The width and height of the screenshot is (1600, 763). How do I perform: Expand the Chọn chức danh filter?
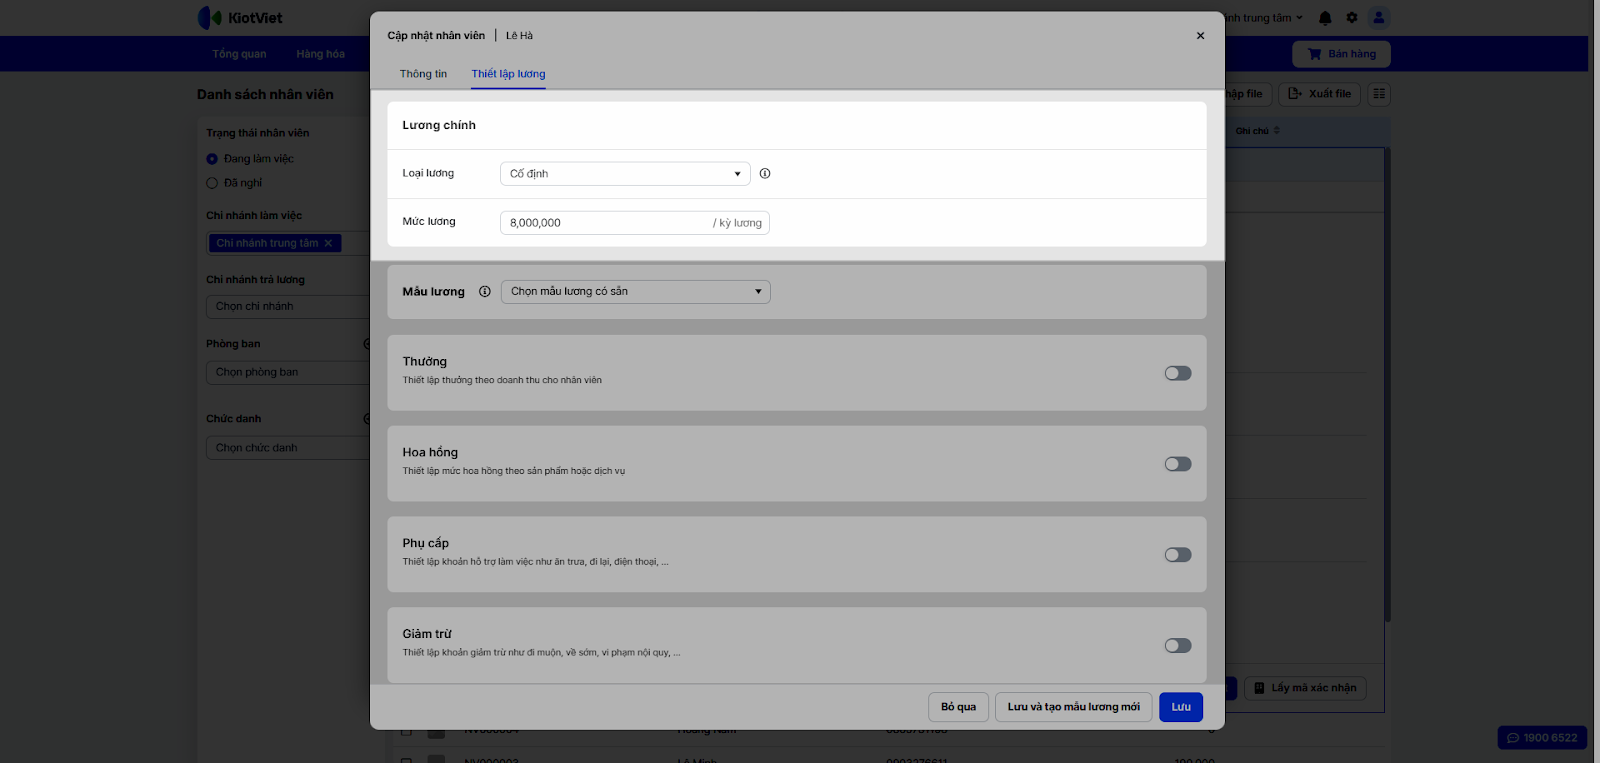click(x=288, y=448)
